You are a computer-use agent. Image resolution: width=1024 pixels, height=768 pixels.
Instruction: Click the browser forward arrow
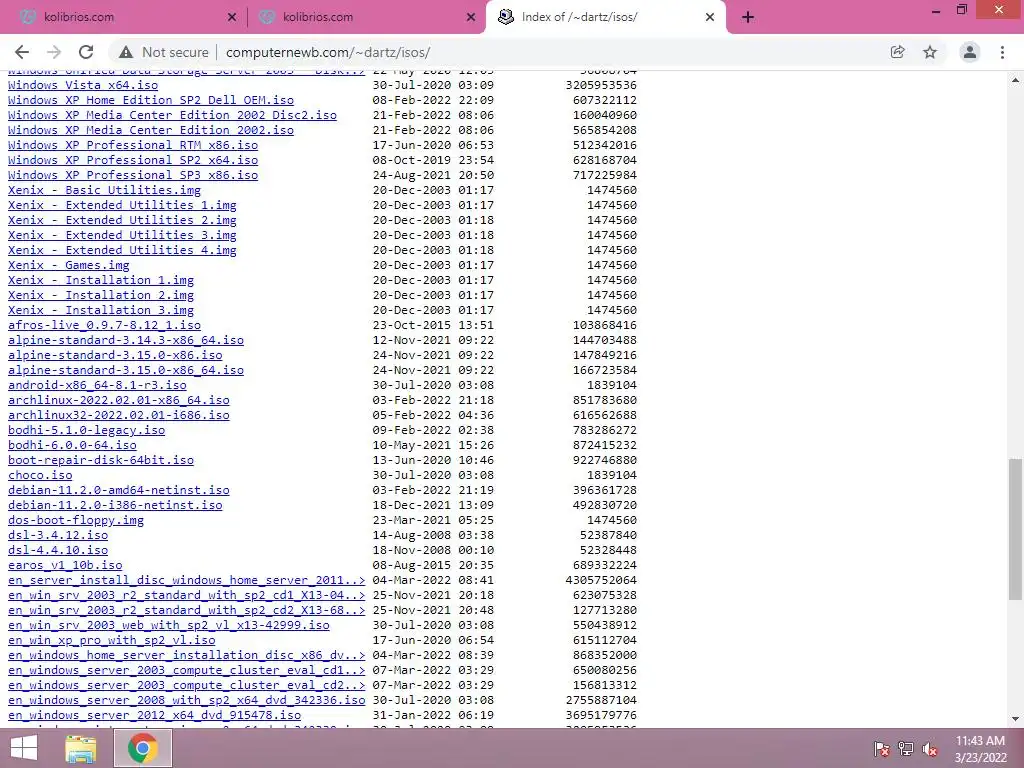point(54,52)
